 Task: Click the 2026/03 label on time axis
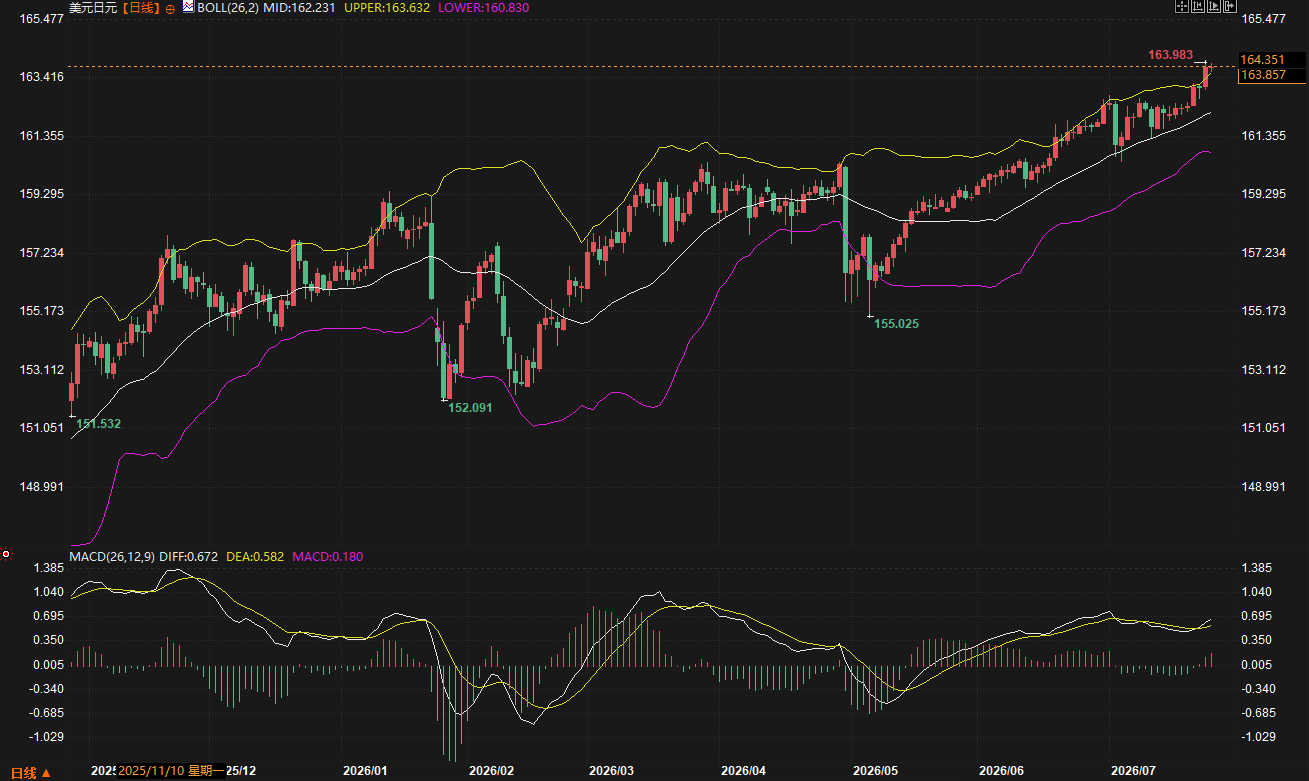pyautogui.click(x=611, y=771)
